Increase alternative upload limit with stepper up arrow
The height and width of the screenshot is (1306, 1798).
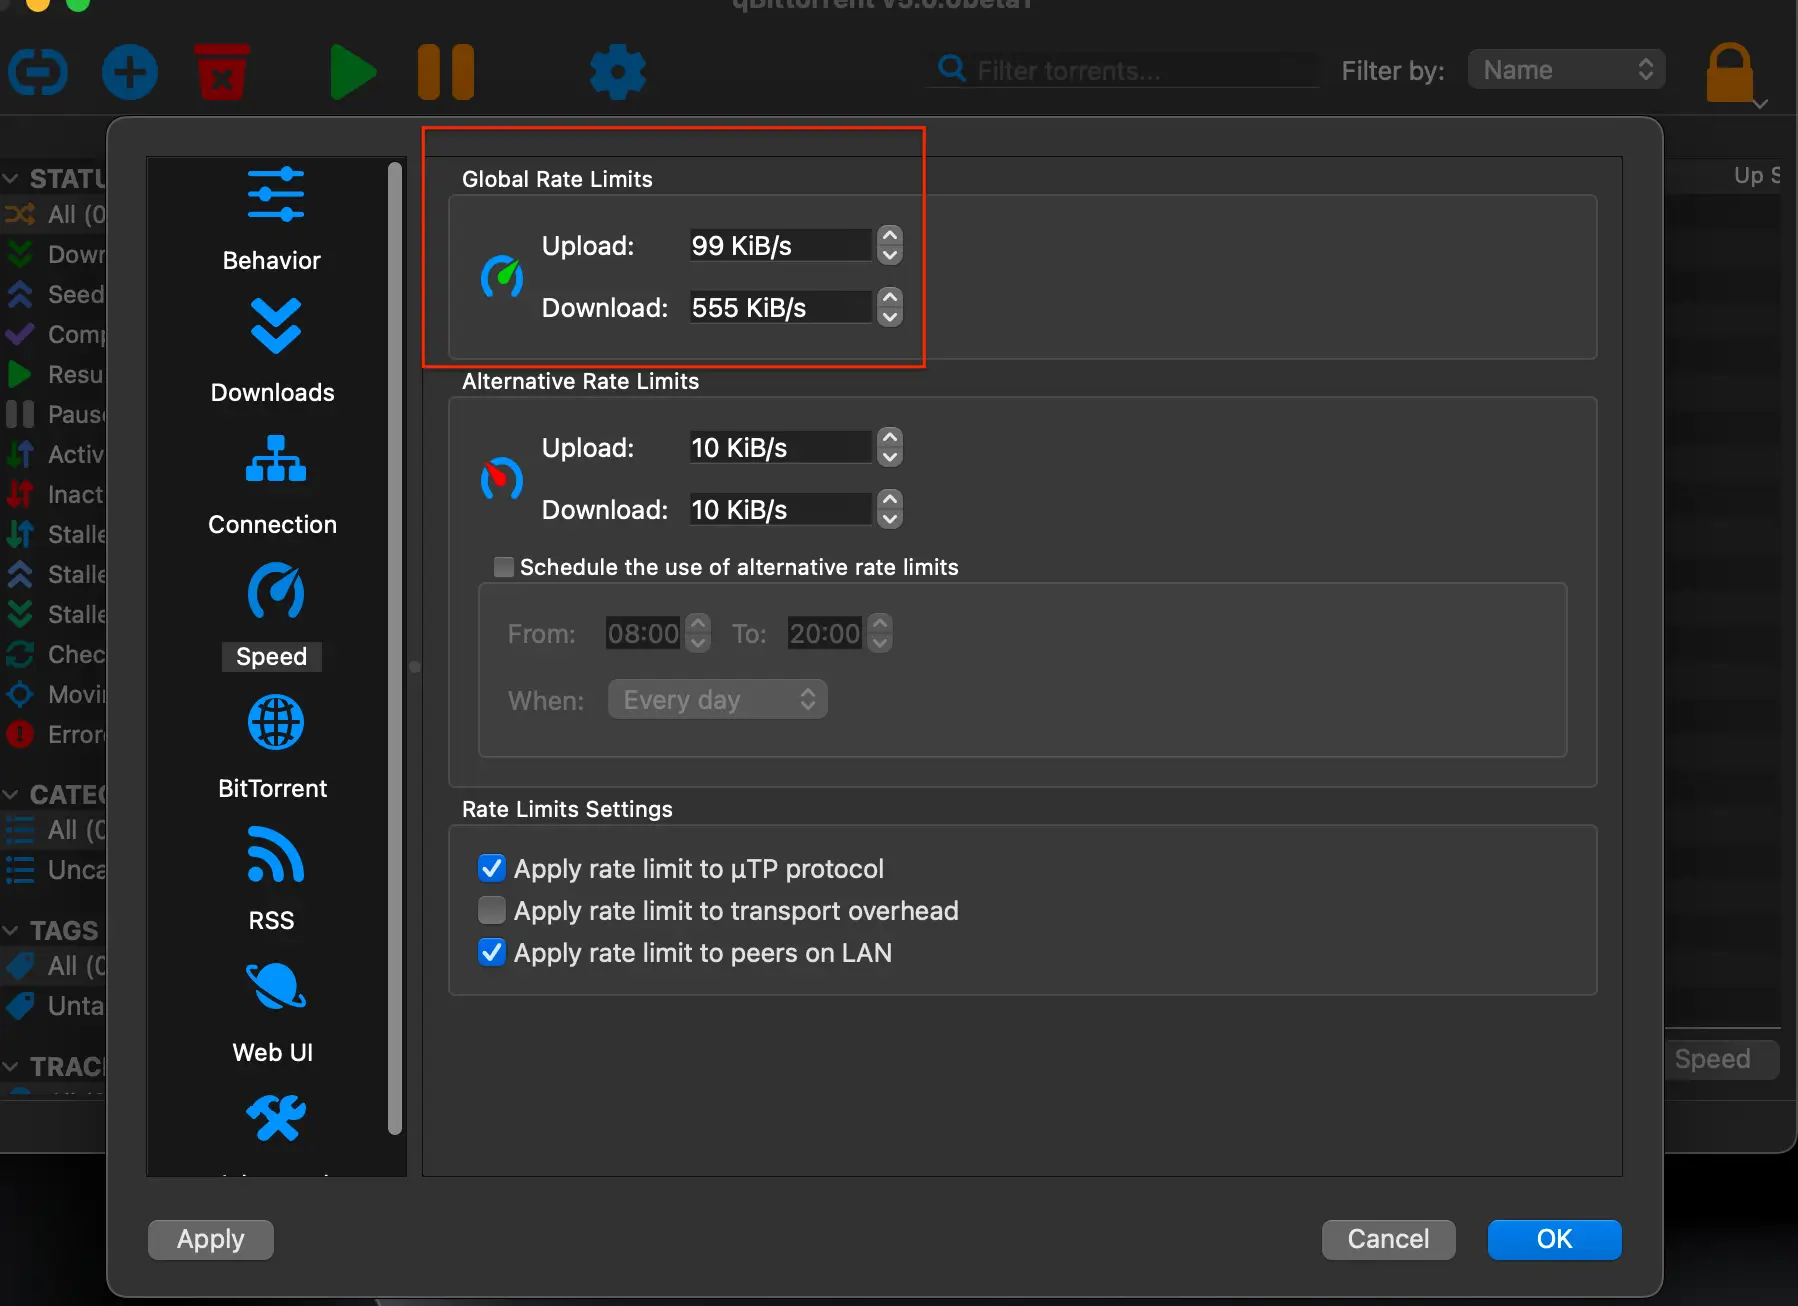click(x=890, y=438)
